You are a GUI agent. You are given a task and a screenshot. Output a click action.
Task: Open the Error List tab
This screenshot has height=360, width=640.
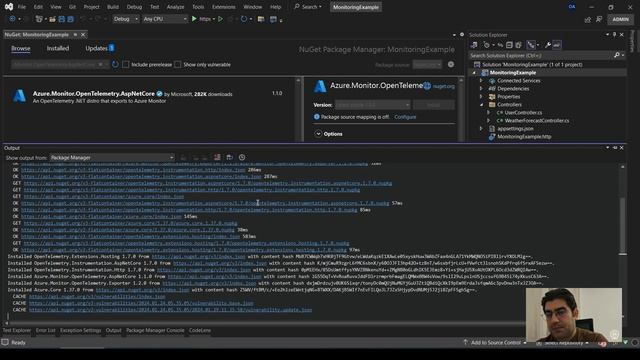coord(45,330)
